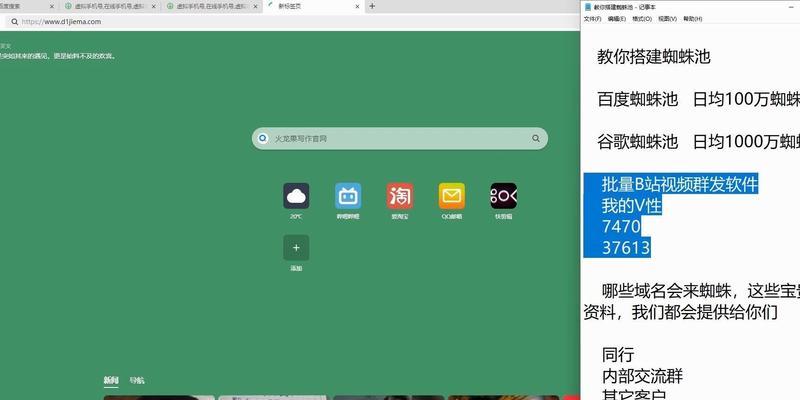Close the third browser tab

256,7
